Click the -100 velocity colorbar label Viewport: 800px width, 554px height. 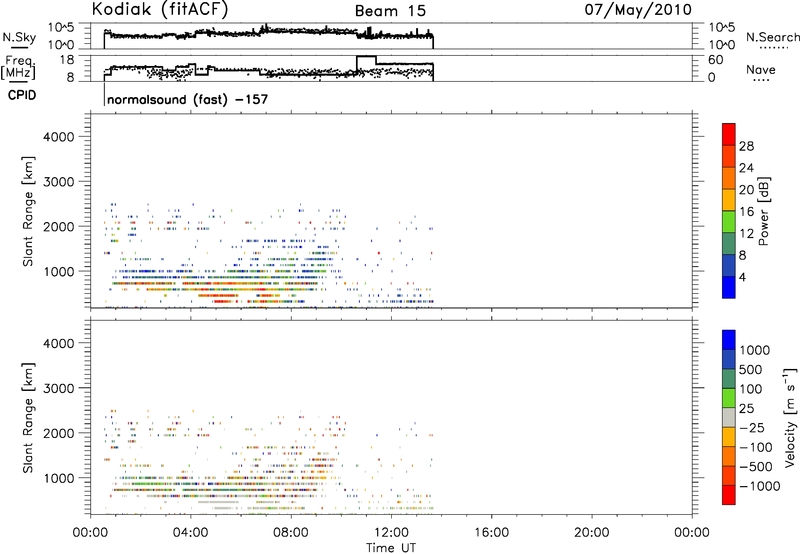click(x=756, y=447)
